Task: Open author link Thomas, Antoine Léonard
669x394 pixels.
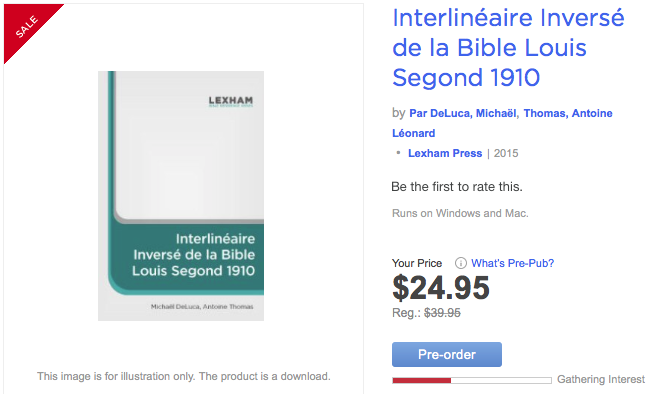Action: click(x=502, y=123)
